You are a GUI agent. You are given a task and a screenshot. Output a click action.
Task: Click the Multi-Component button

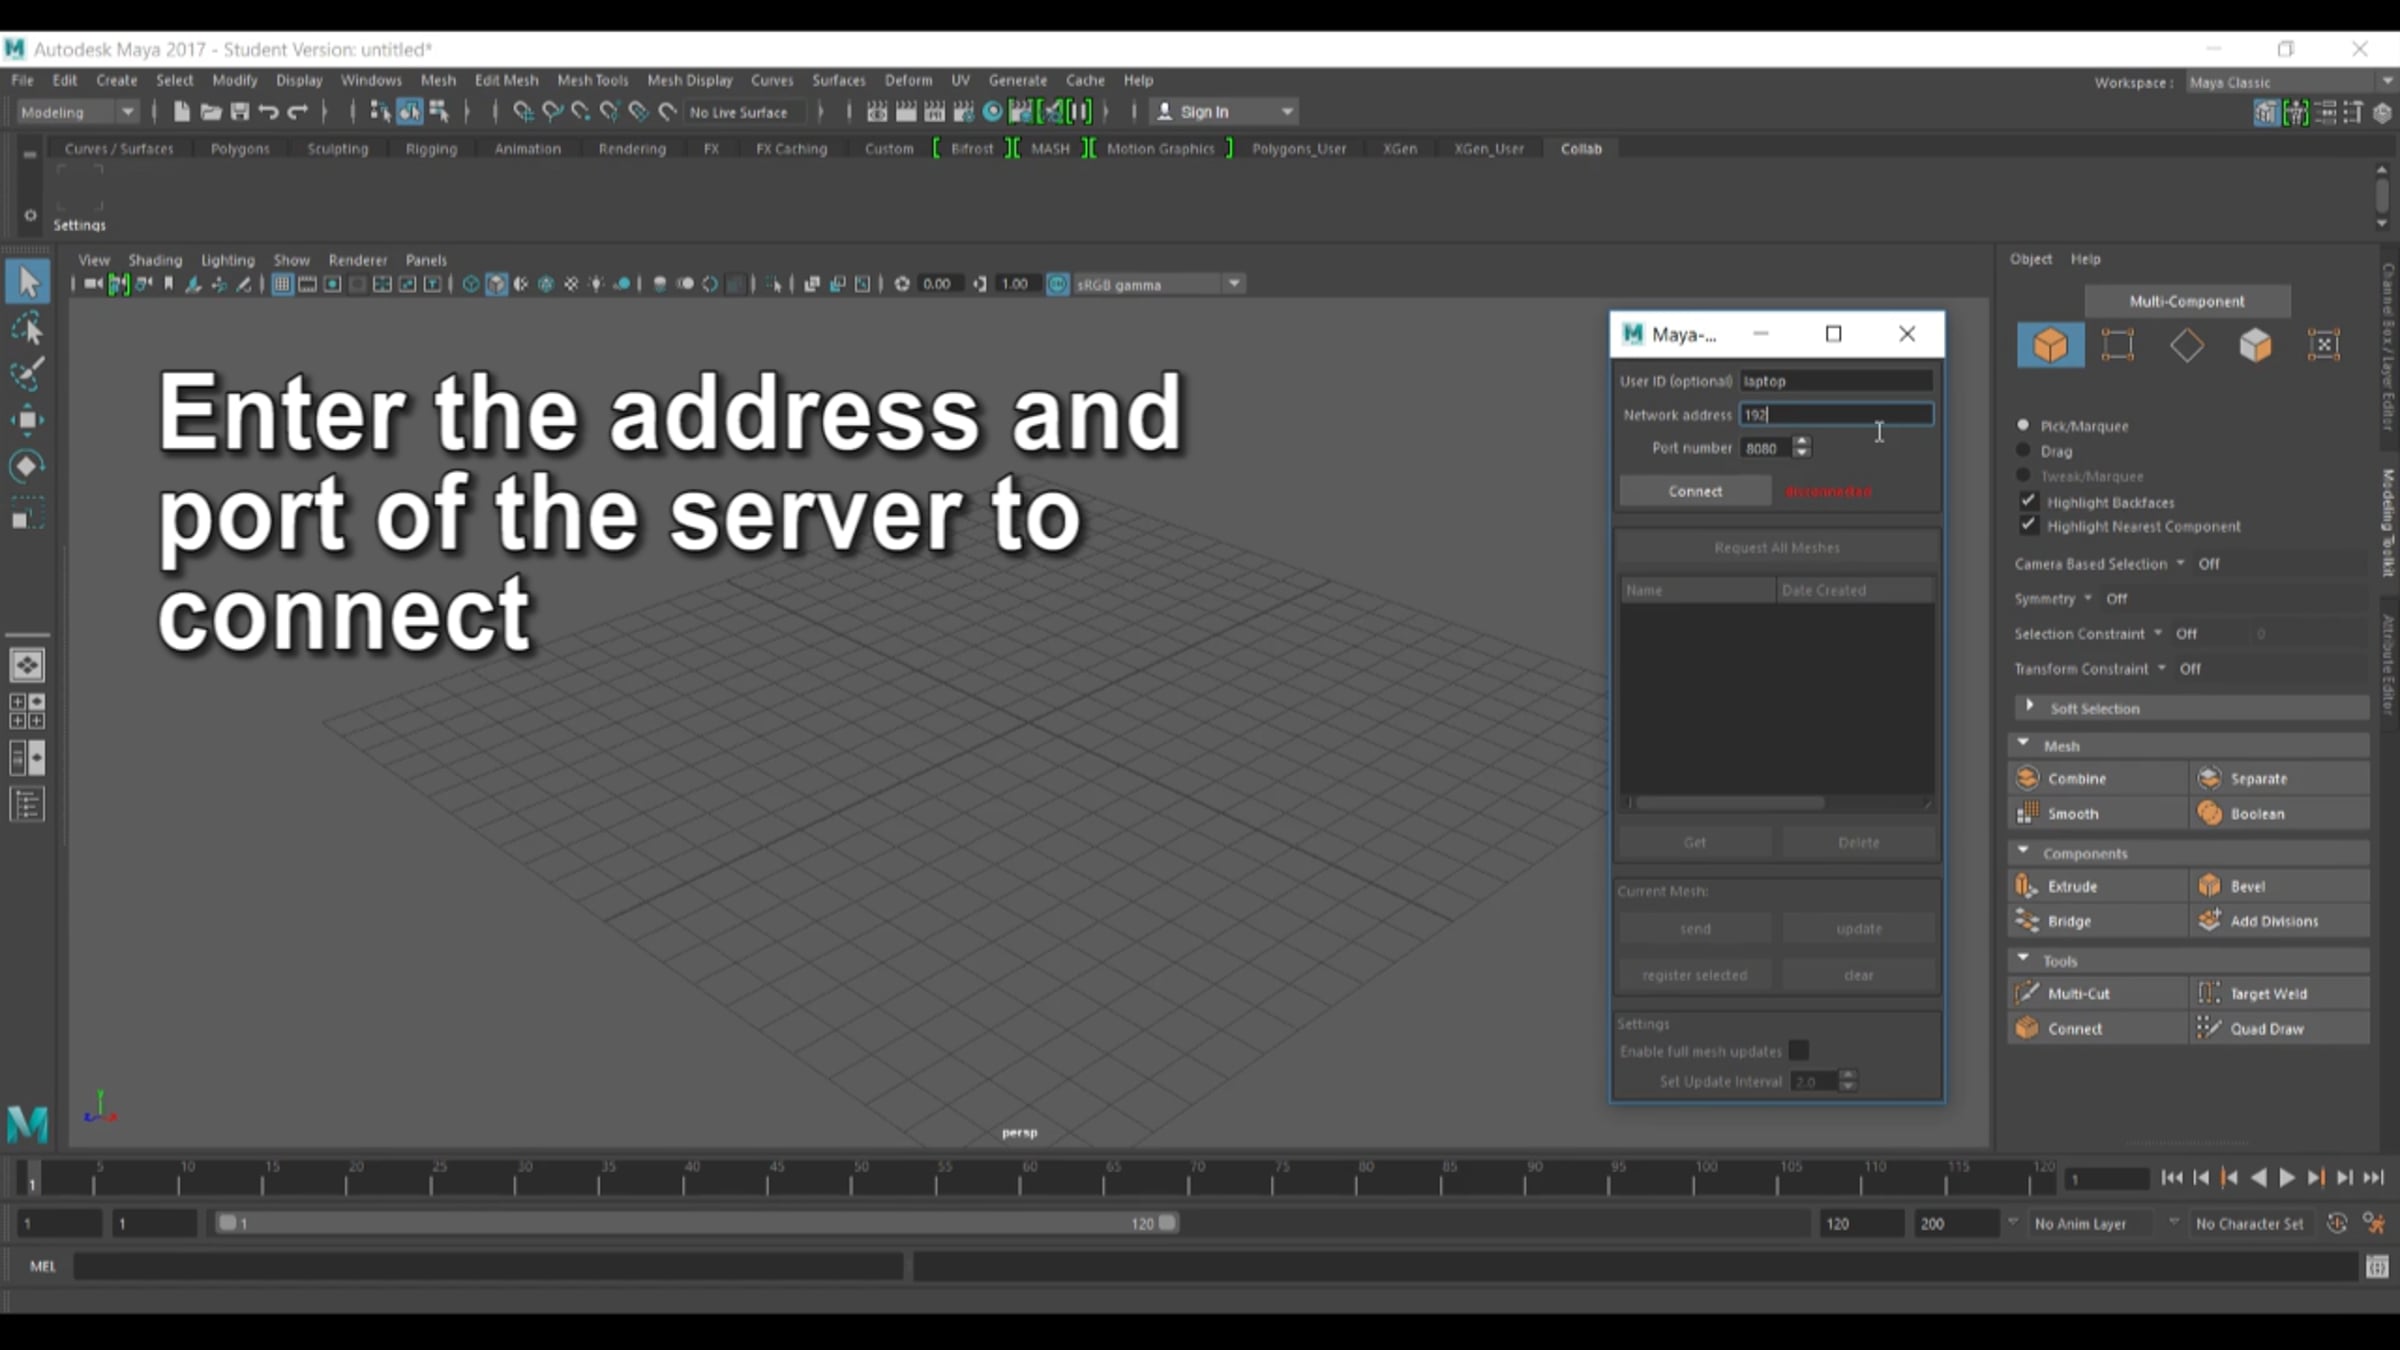point(2187,301)
